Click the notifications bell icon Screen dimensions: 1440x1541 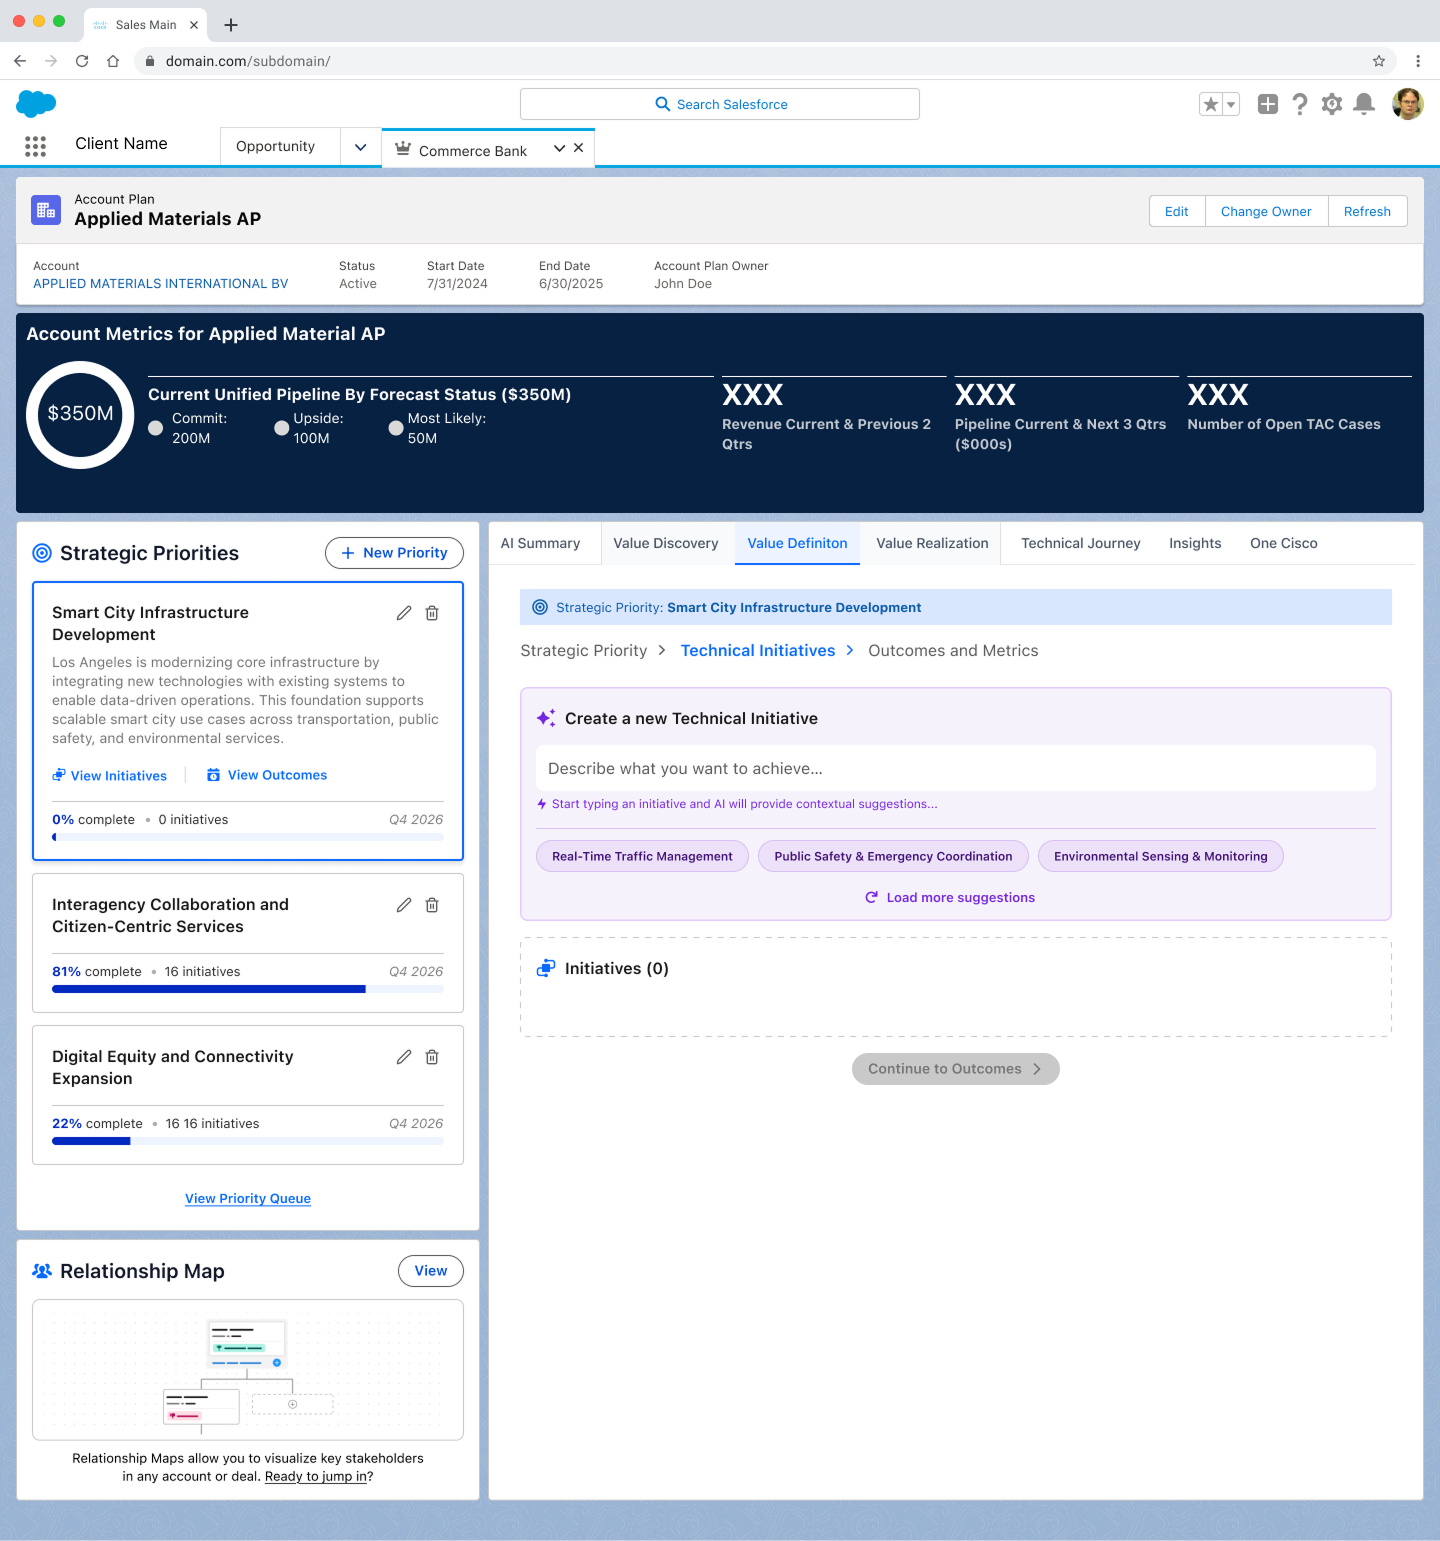(1363, 104)
